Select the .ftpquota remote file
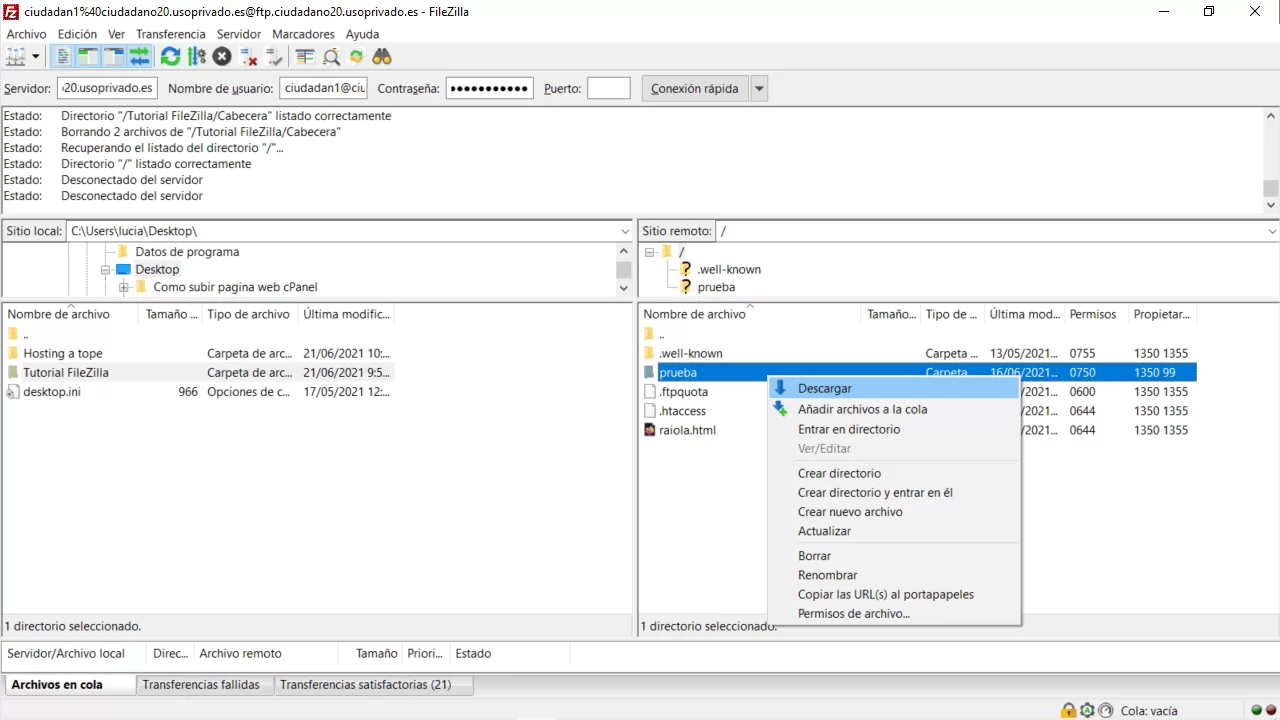Viewport: 1280px width, 720px height. coord(683,392)
